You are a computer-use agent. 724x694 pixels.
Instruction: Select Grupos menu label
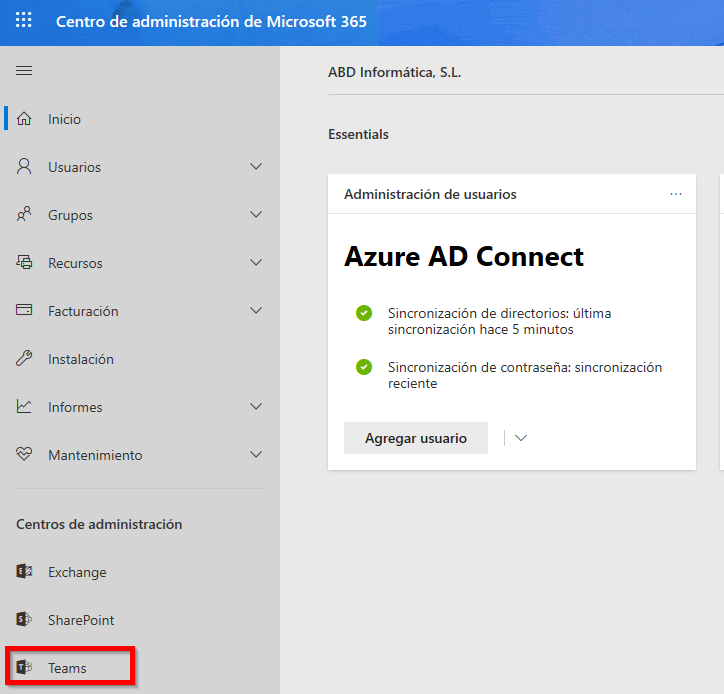[70, 215]
